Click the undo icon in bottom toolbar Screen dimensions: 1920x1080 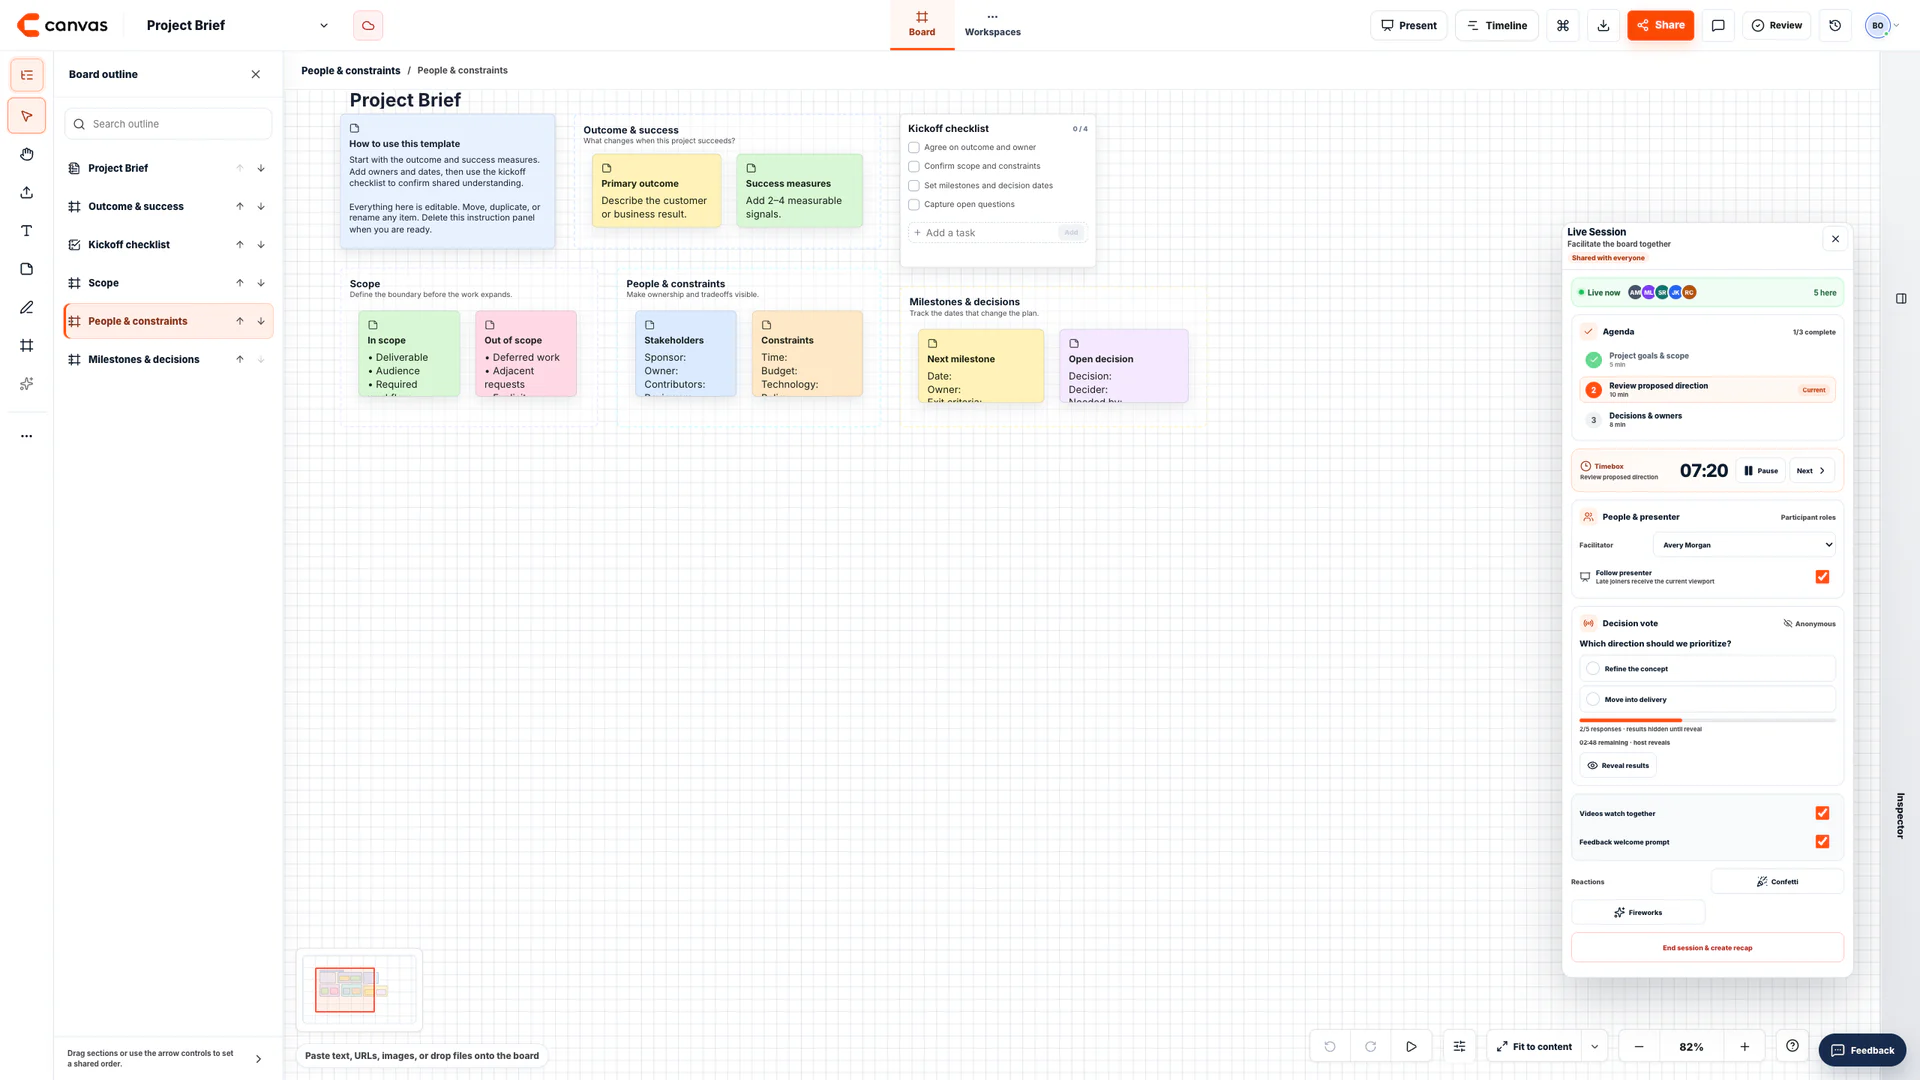pyautogui.click(x=1330, y=1047)
